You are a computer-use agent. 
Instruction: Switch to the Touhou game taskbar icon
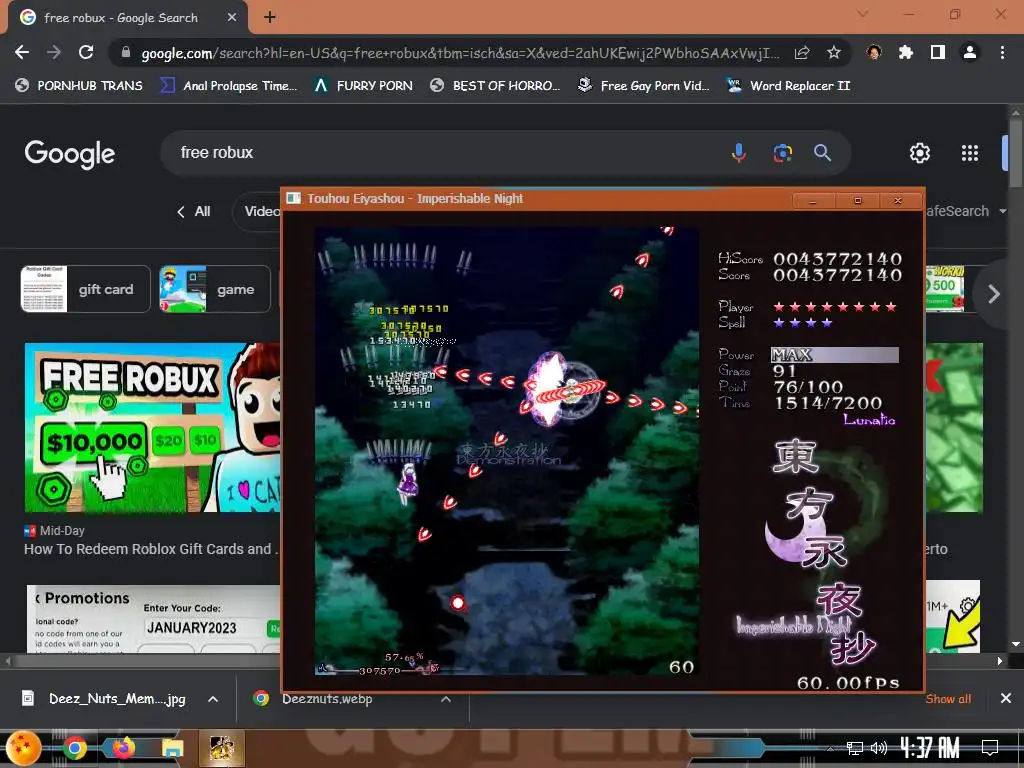[221, 748]
